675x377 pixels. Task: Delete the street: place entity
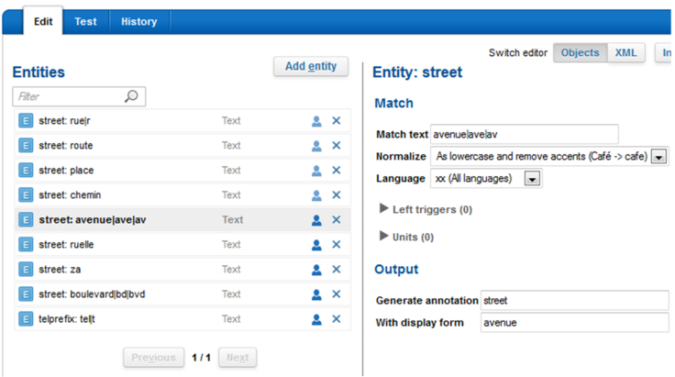click(336, 170)
